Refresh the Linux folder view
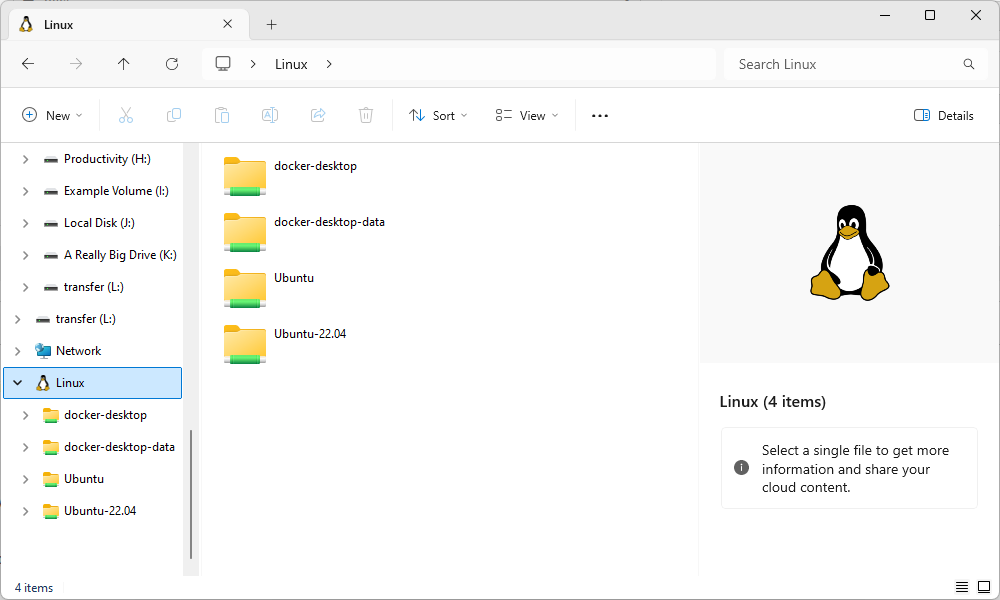This screenshot has height=600, width=1000. [x=172, y=64]
